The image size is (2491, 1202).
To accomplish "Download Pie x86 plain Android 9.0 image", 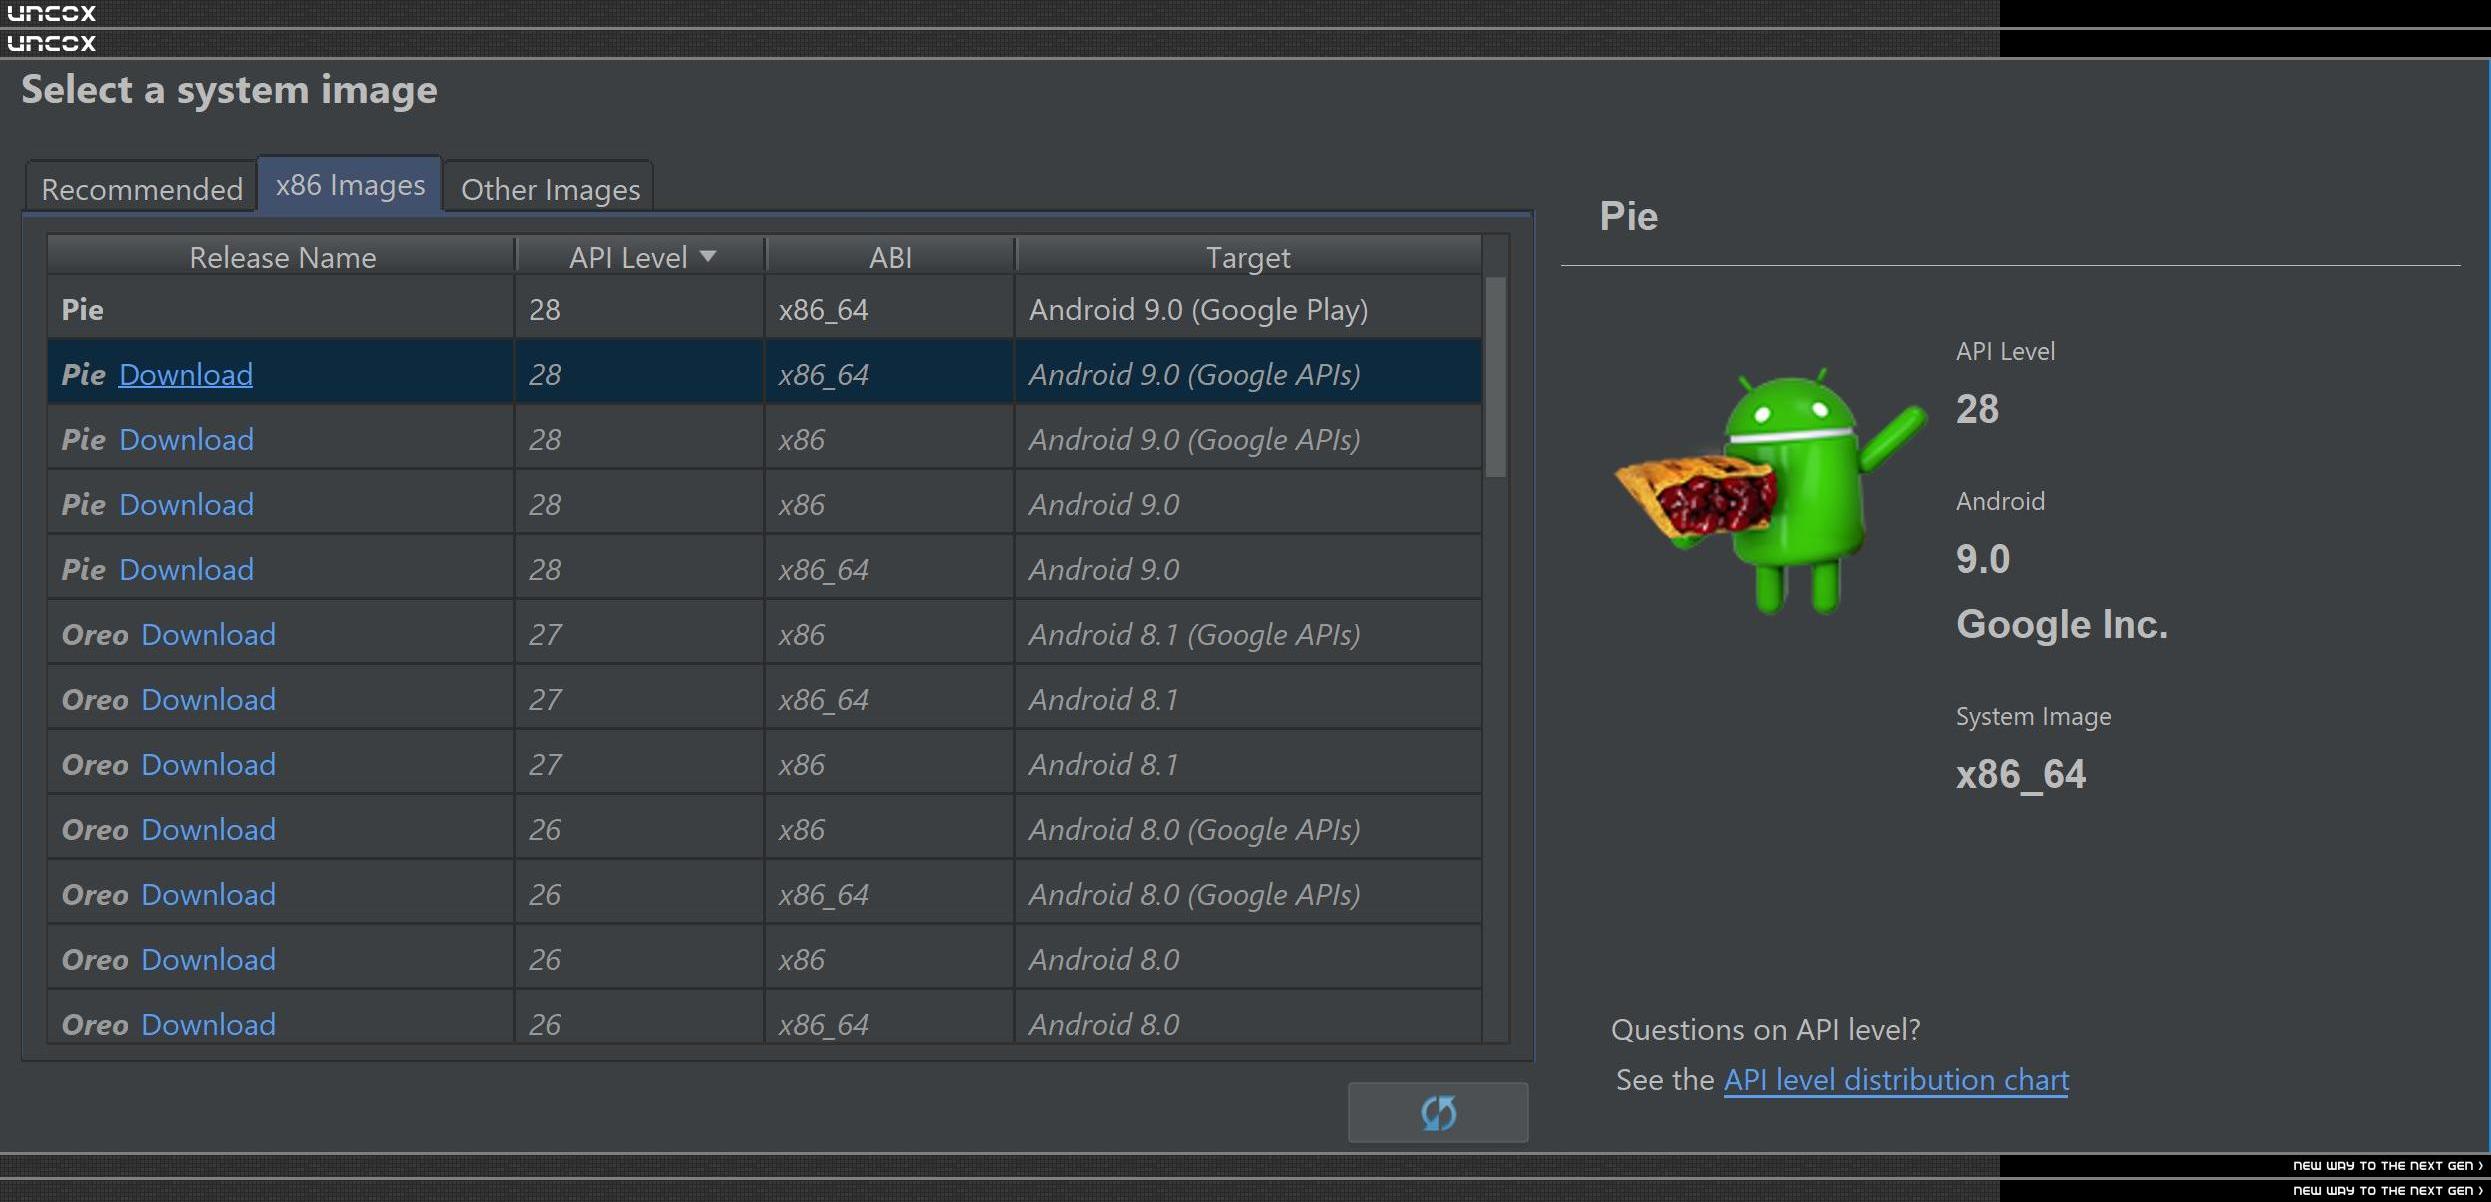I will (x=186, y=504).
